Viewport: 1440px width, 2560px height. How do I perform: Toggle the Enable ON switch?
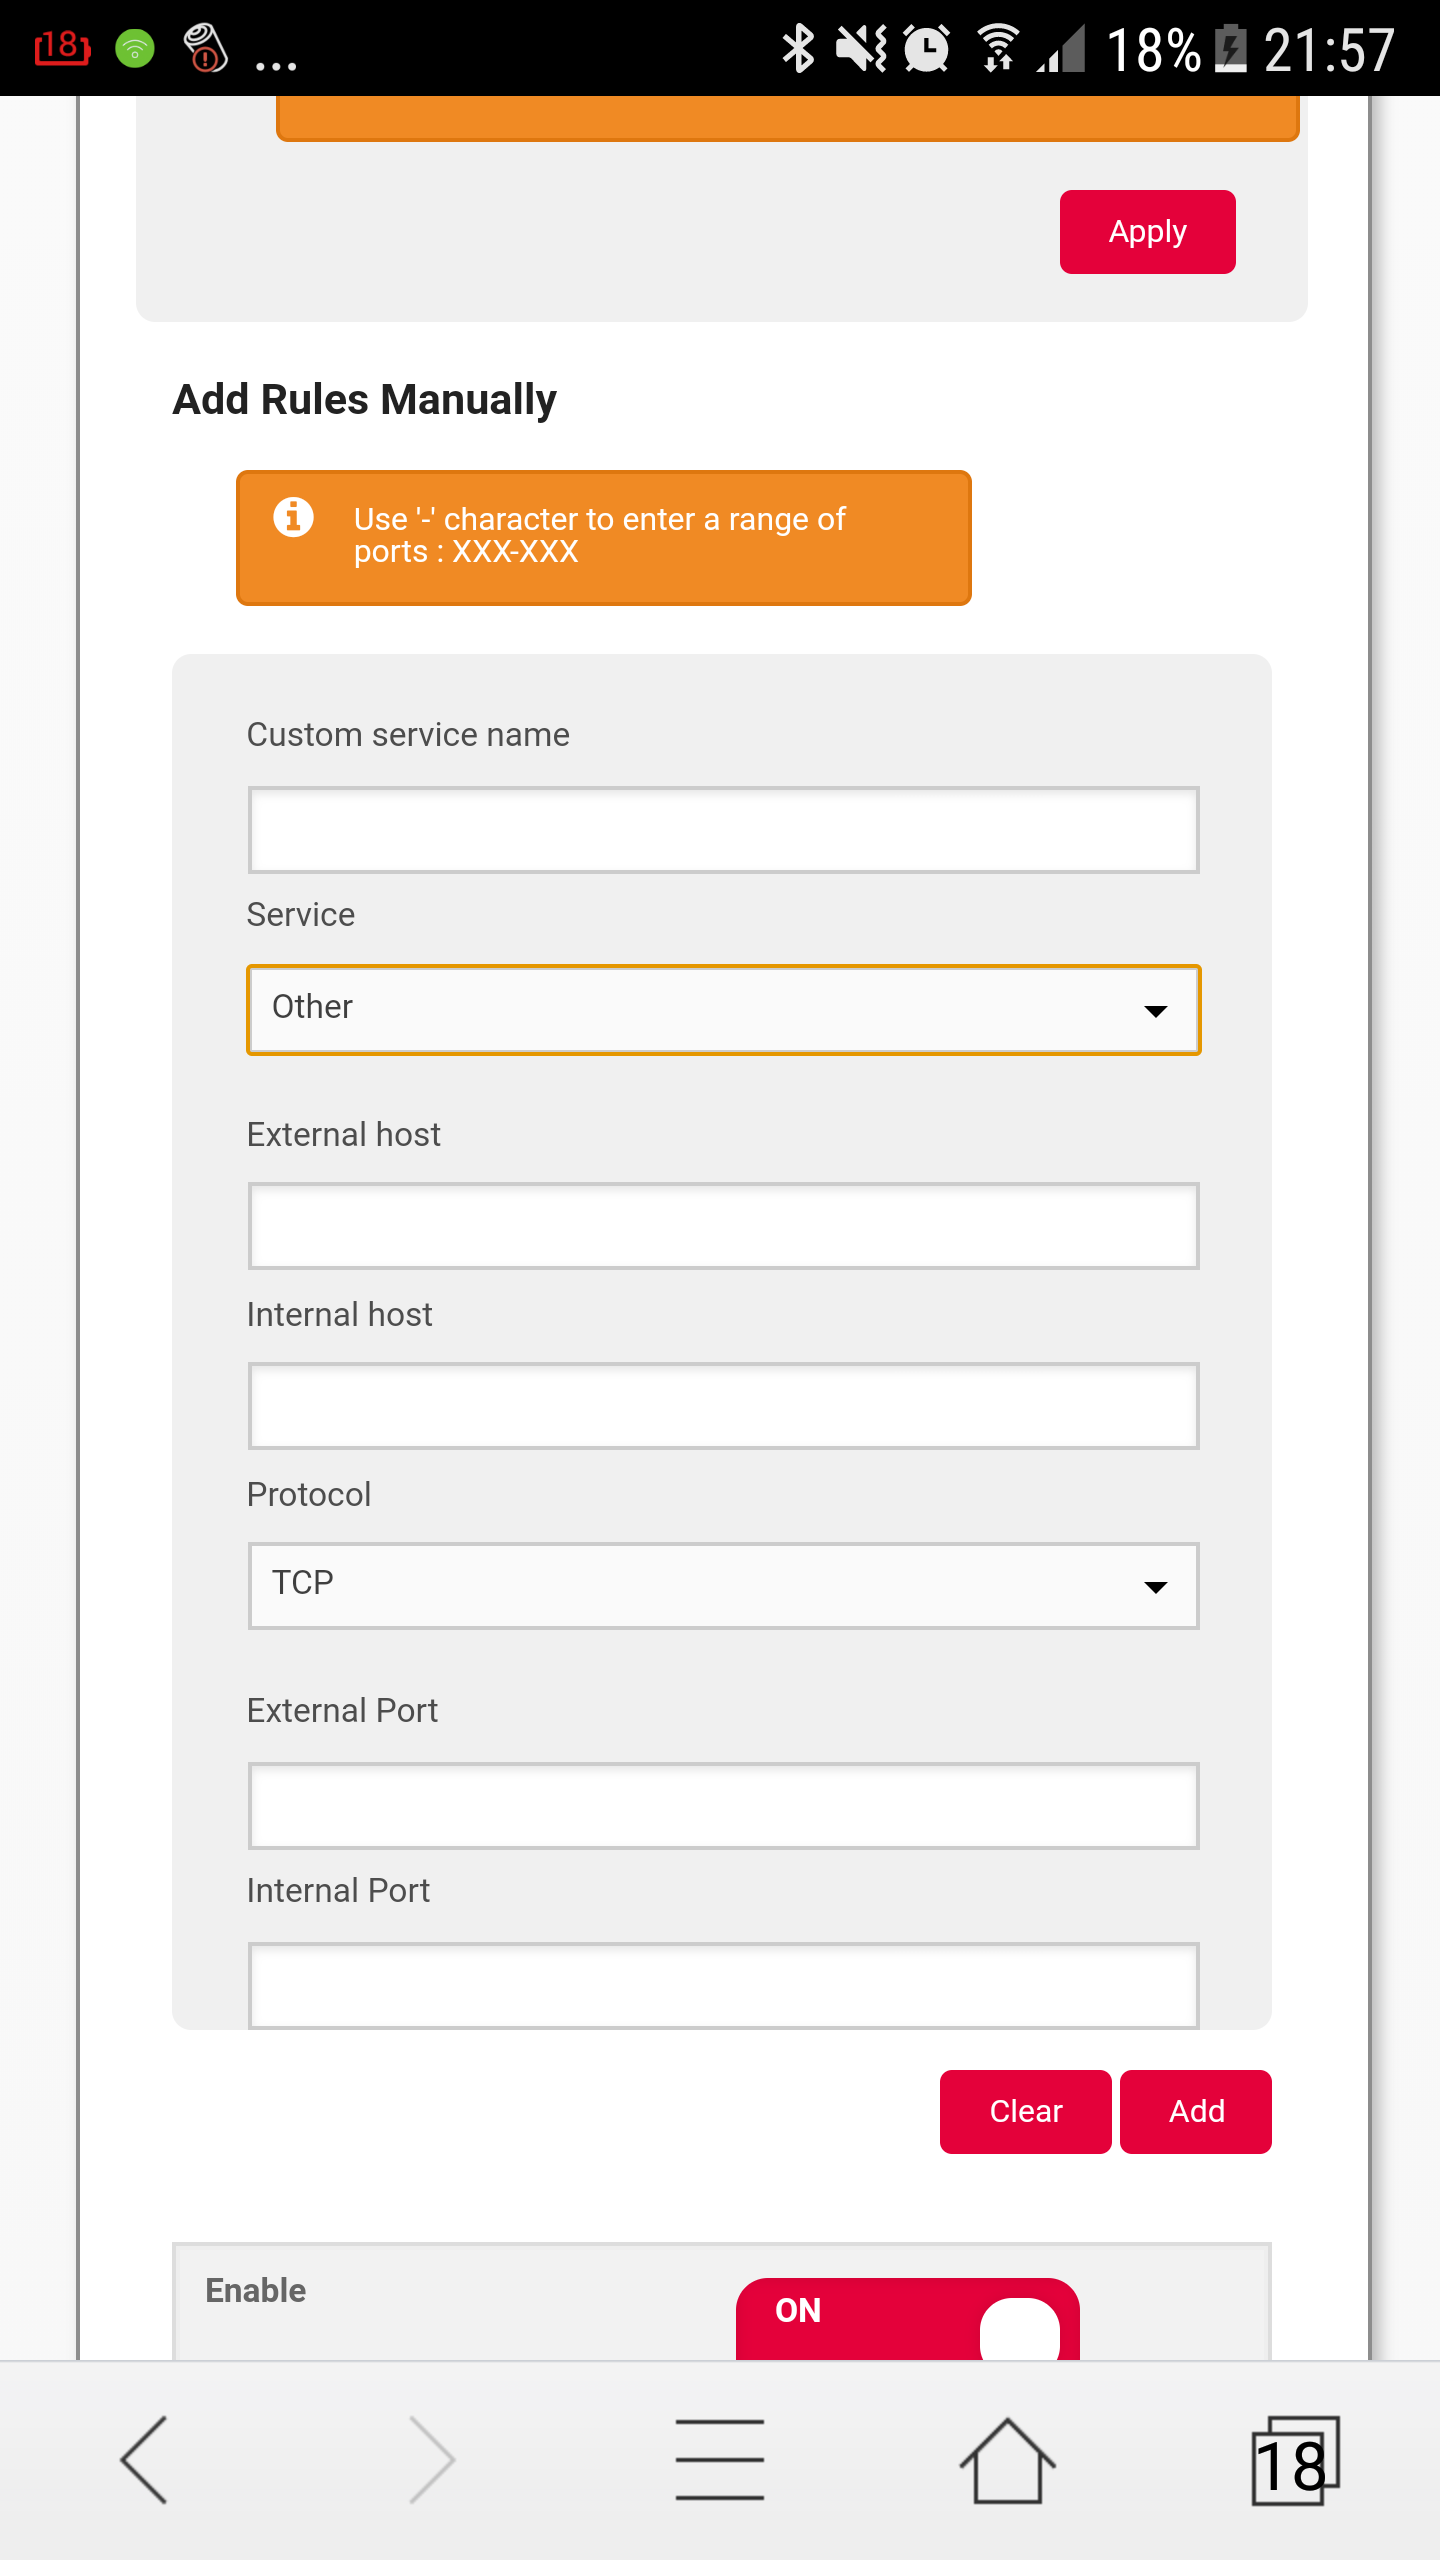tap(908, 2319)
